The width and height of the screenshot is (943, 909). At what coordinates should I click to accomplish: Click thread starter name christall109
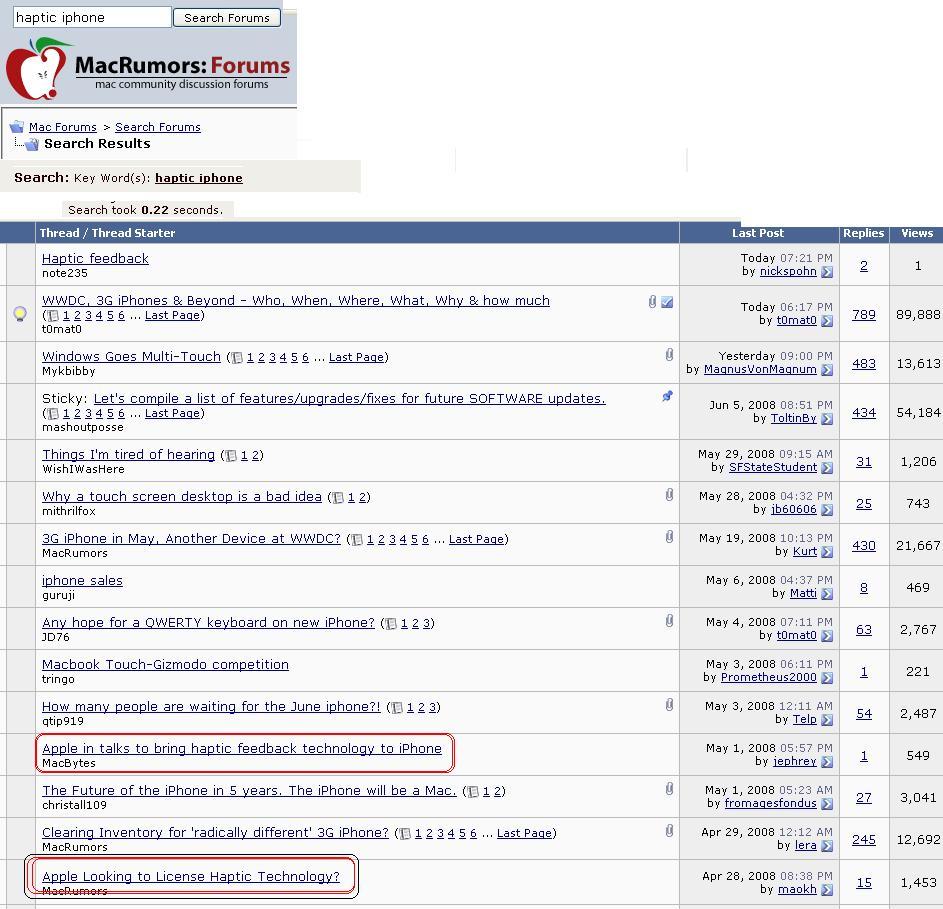click(75, 805)
